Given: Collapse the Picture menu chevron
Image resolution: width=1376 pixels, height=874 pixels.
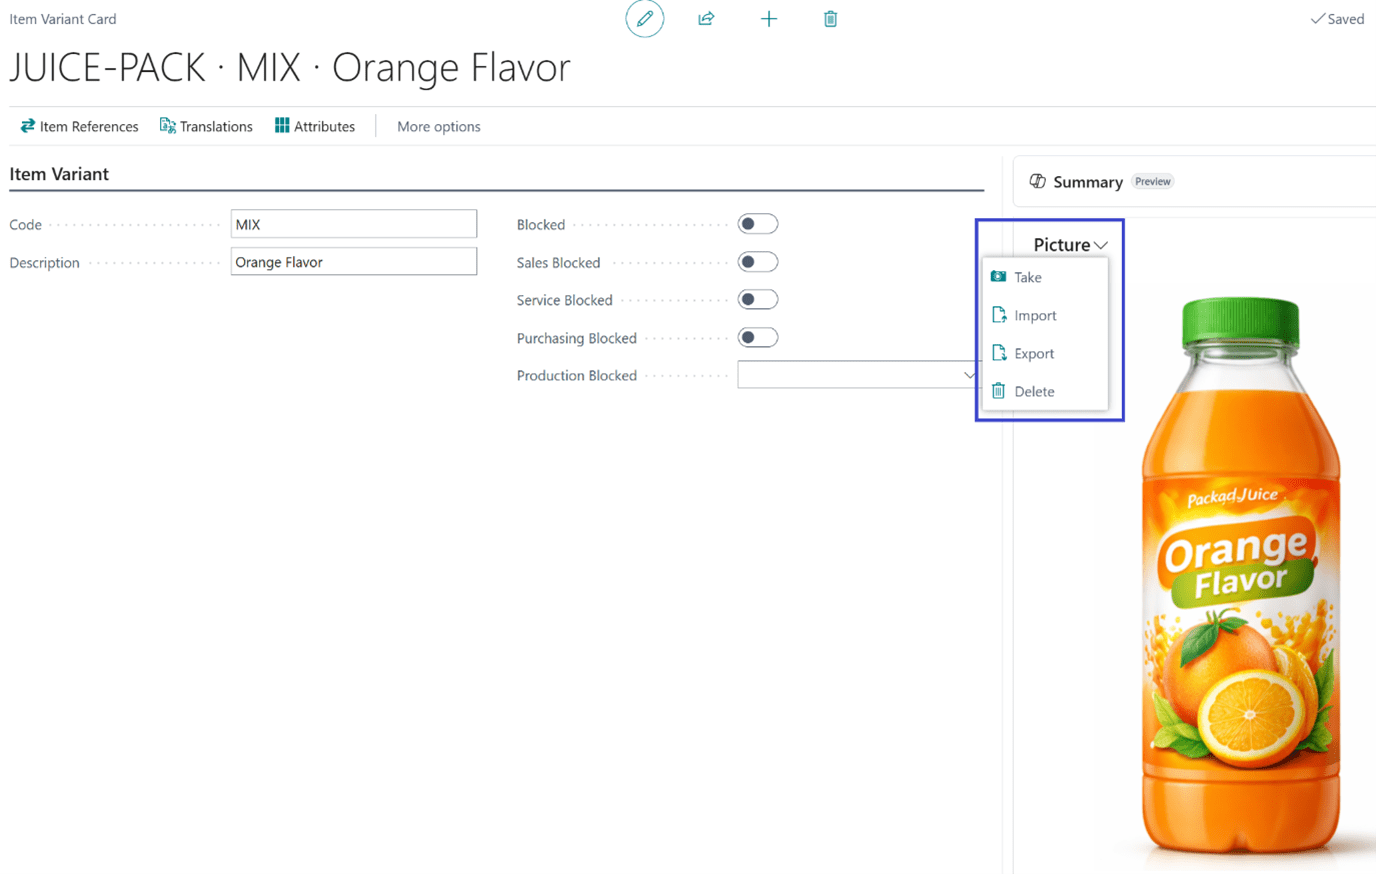Looking at the screenshot, I should [x=1101, y=245].
